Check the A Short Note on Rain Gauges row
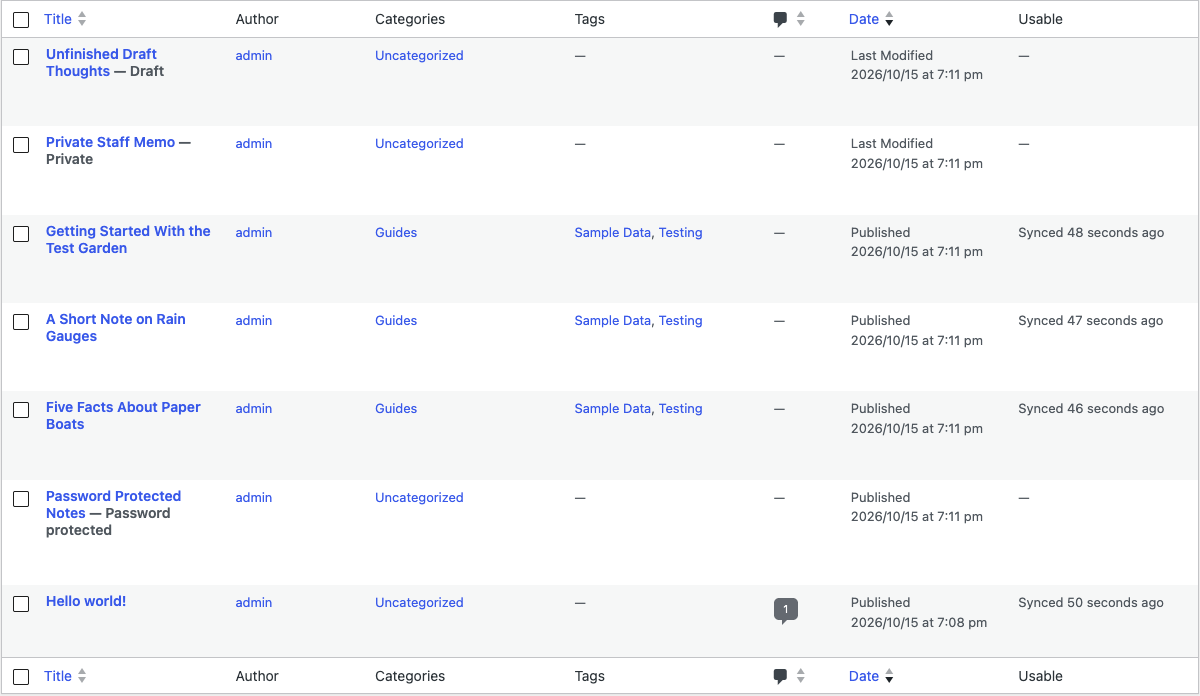The height and width of the screenshot is (696, 1200). (x=21, y=322)
